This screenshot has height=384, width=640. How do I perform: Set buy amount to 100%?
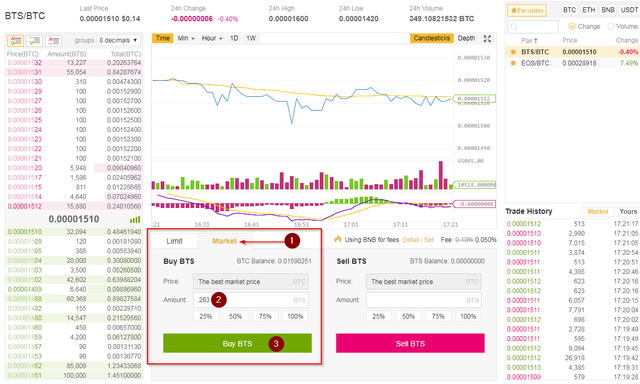coord(295,316)
